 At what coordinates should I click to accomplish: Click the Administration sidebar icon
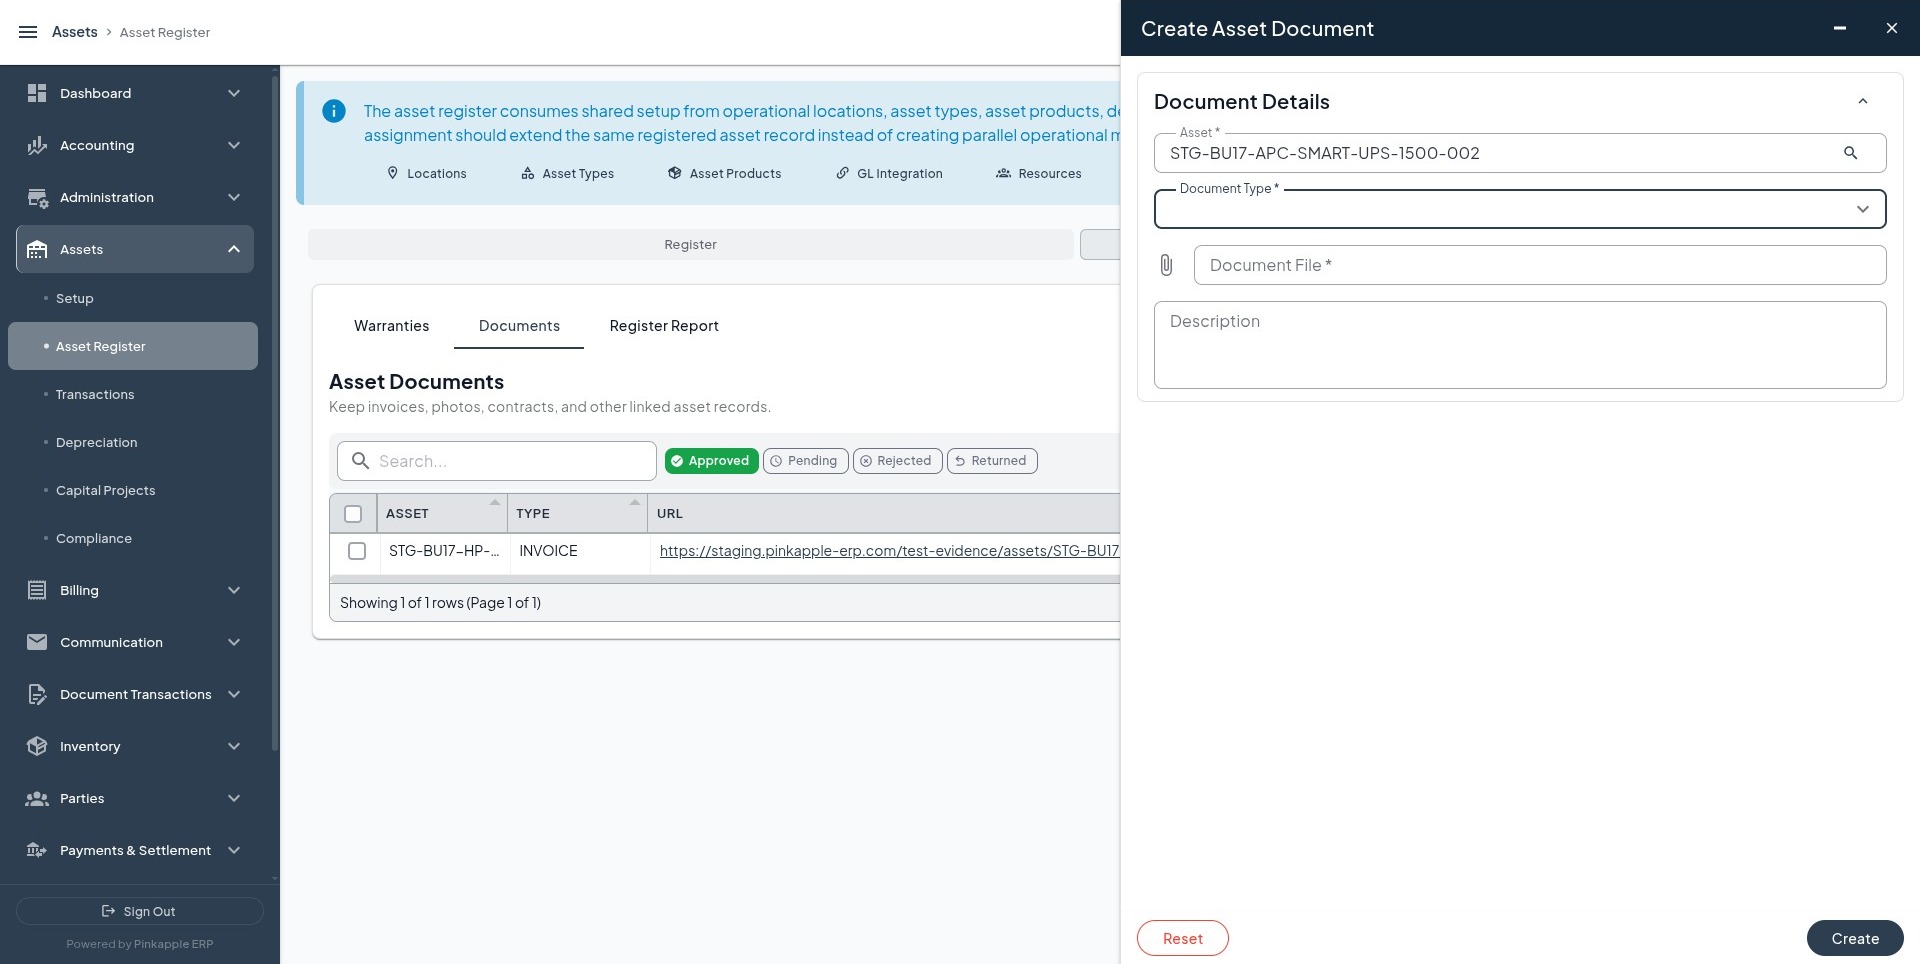(x=37, y=197)
